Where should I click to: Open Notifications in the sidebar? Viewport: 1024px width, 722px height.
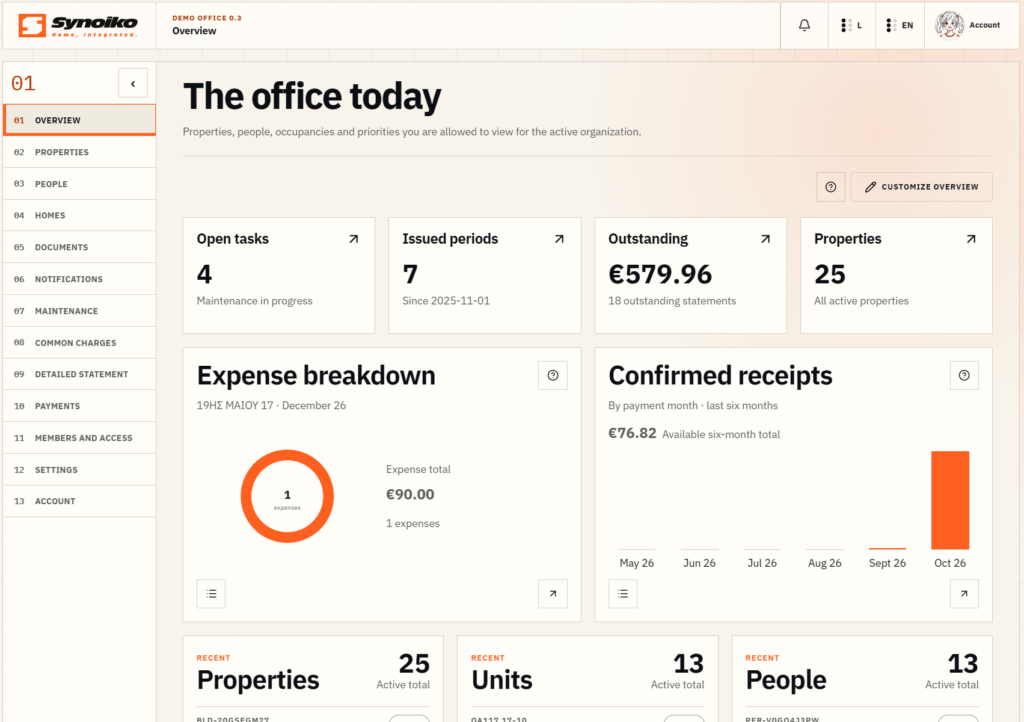[x=79, y=279]
